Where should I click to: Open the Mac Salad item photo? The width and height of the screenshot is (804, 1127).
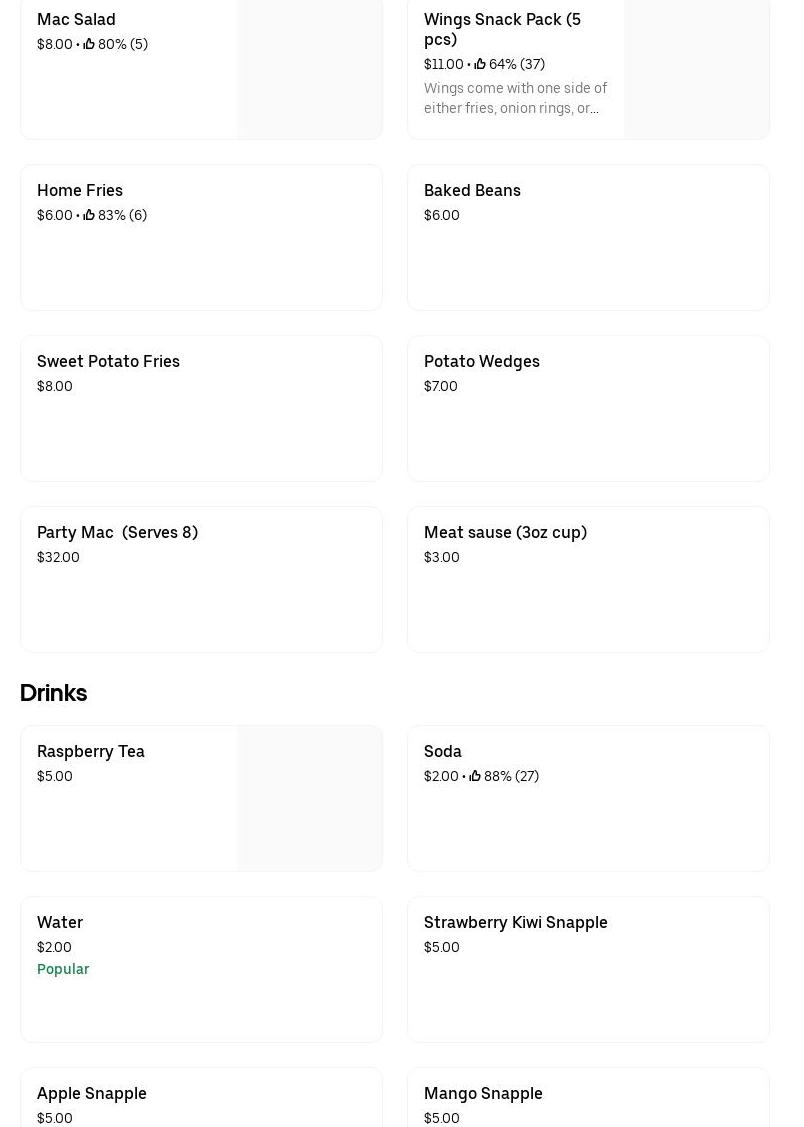pyautogui.click(x=309, y=68)
